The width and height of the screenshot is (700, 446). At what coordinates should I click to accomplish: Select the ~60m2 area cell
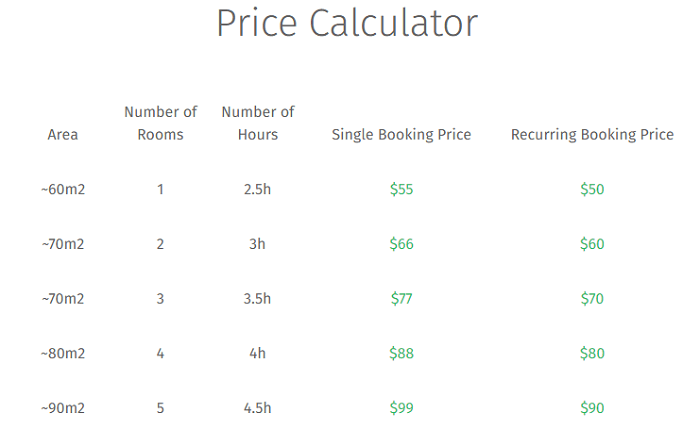(x=63, y=189)
